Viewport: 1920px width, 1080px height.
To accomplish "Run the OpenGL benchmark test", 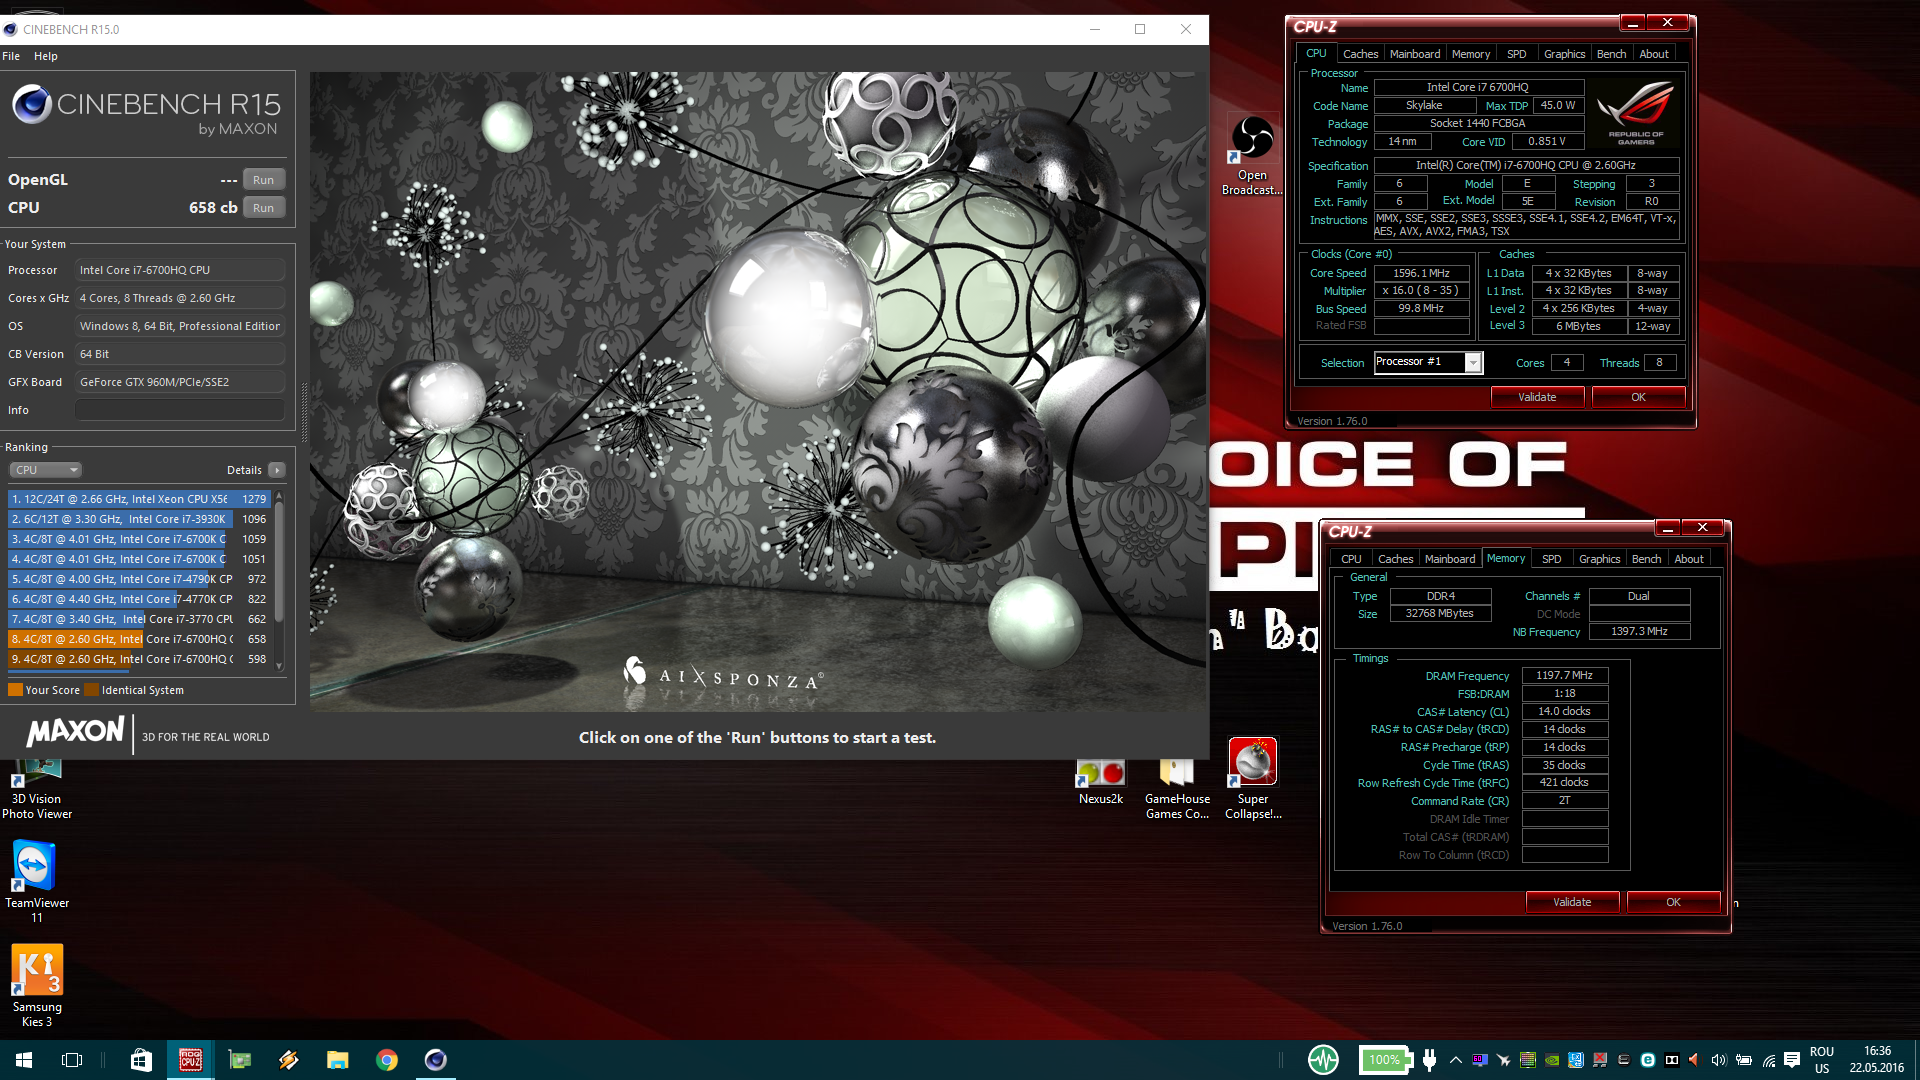I will click(x=263, y=180).
